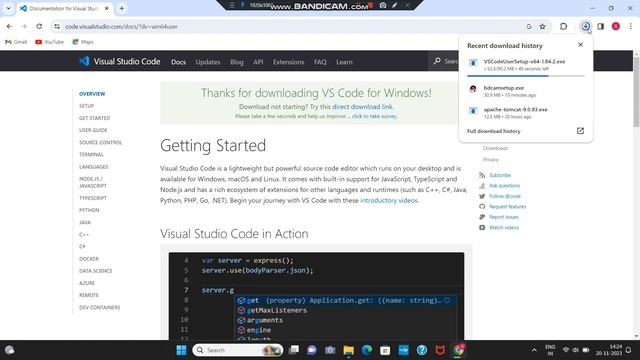Open Gmail bookmark
The width and height of the screenshot is (640, 360).
(16, 42)
